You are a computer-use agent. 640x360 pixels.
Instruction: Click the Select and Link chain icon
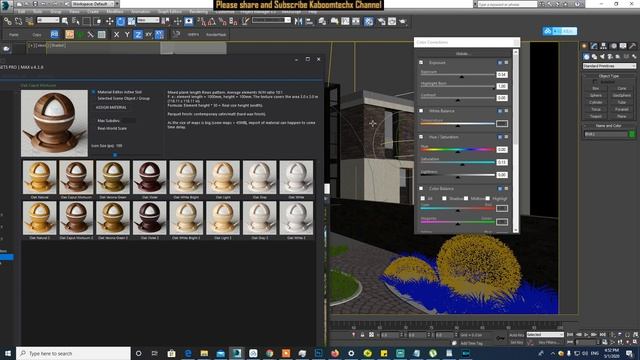click(x=8, y=21)
